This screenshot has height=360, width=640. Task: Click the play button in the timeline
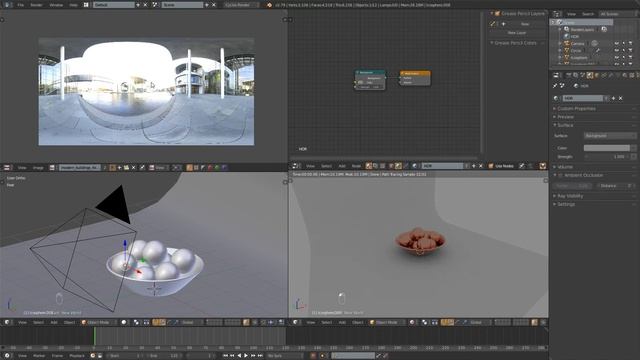[246, 356]
